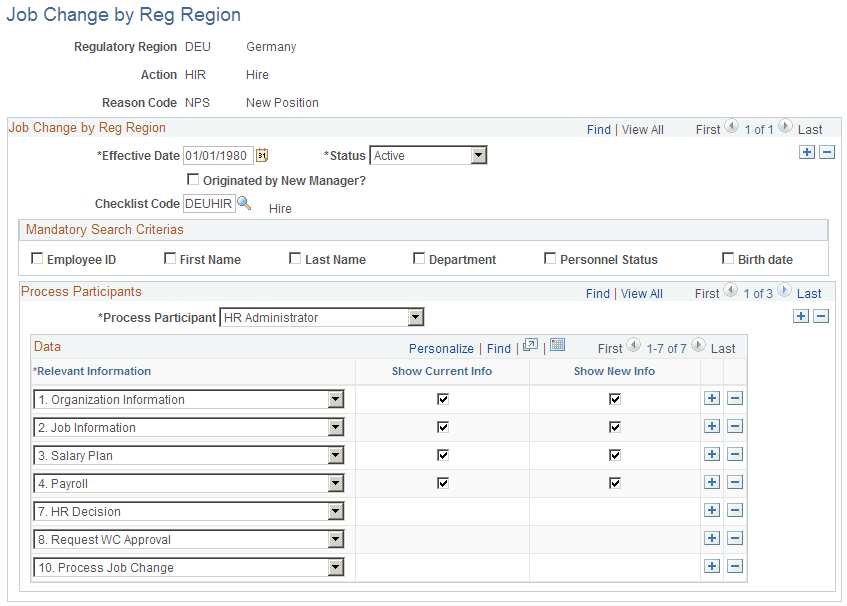Enable the Employee ID search criteria
847x606 pixels.
coord(37,258)
